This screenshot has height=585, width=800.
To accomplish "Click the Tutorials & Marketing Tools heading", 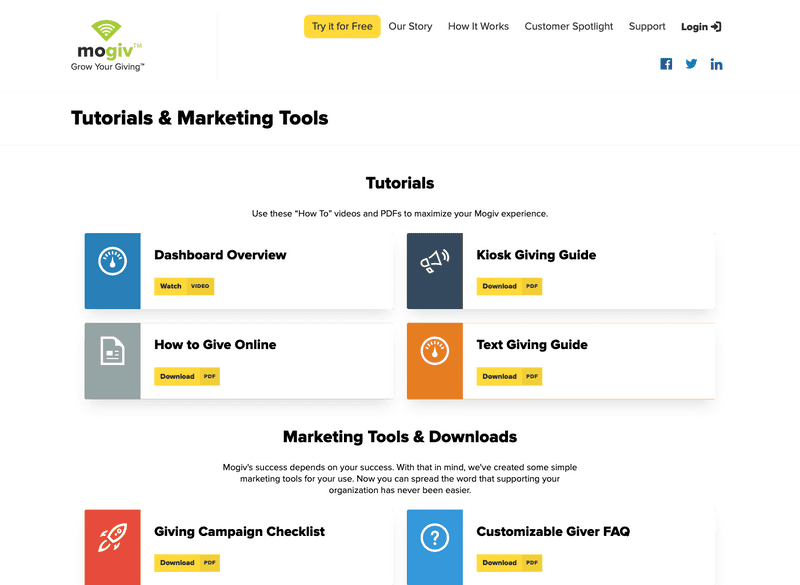I will (x=199, y=118).
